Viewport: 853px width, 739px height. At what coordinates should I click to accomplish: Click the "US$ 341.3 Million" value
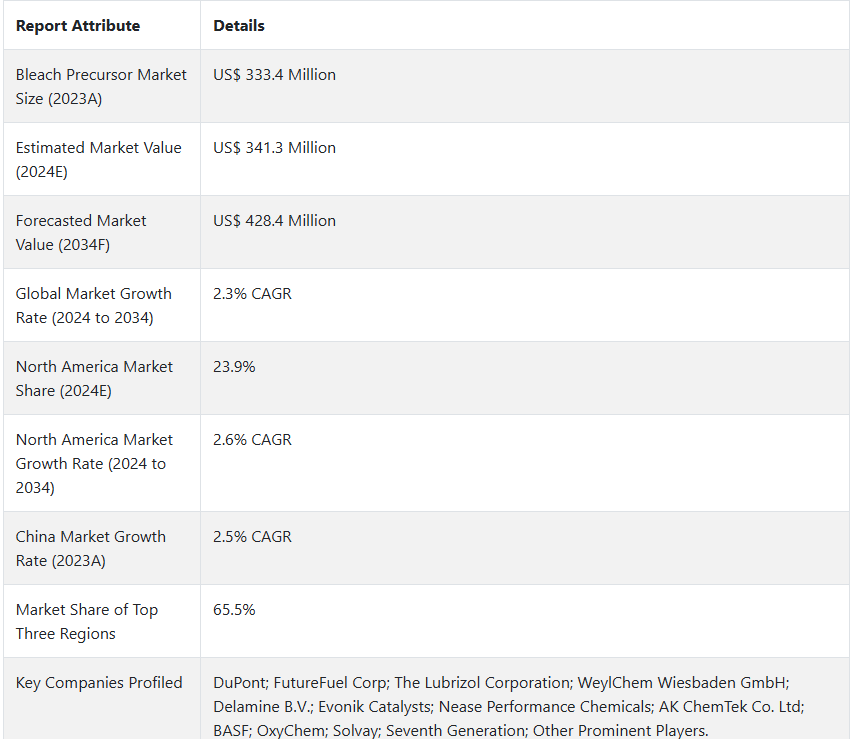[274, 148]
